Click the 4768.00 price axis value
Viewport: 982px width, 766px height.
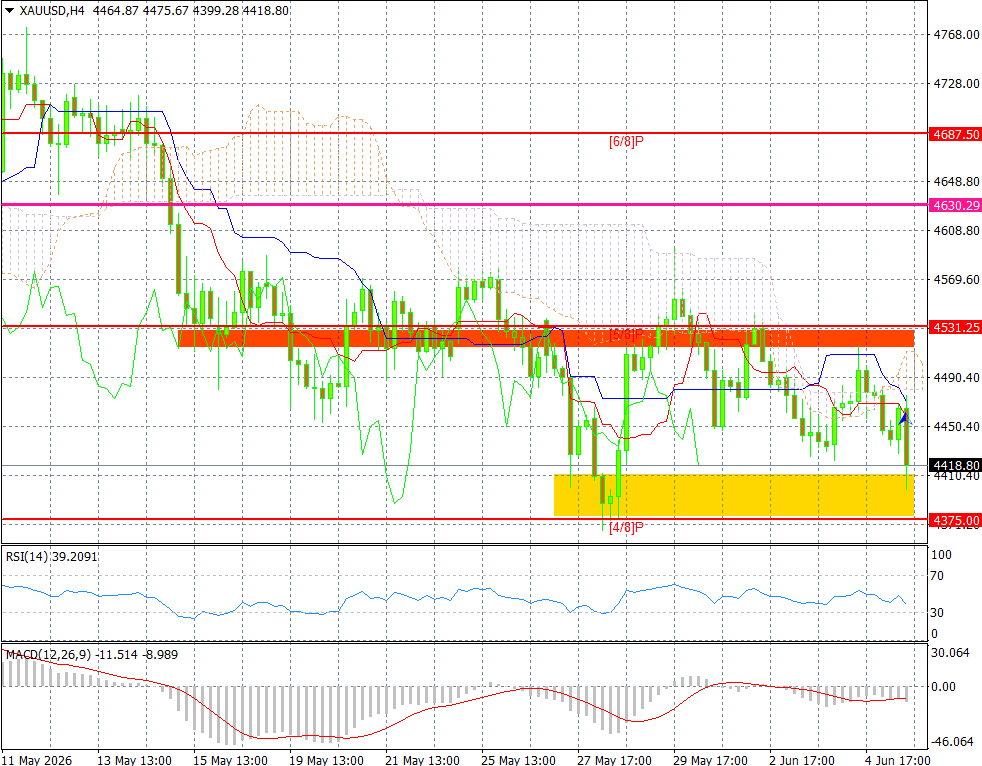tap(956, 34)
